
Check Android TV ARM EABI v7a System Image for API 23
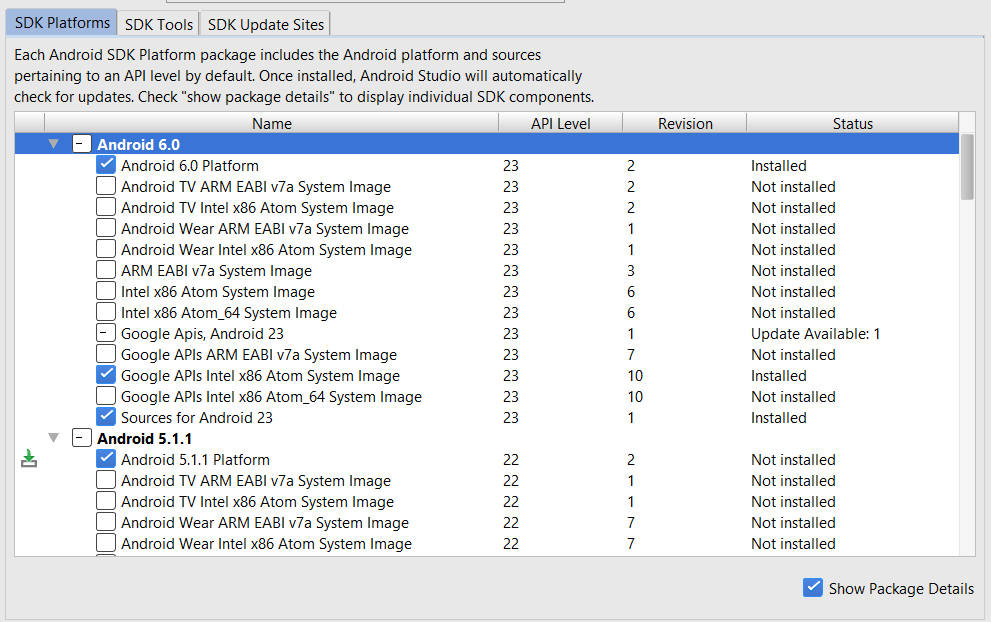point(106,186)
